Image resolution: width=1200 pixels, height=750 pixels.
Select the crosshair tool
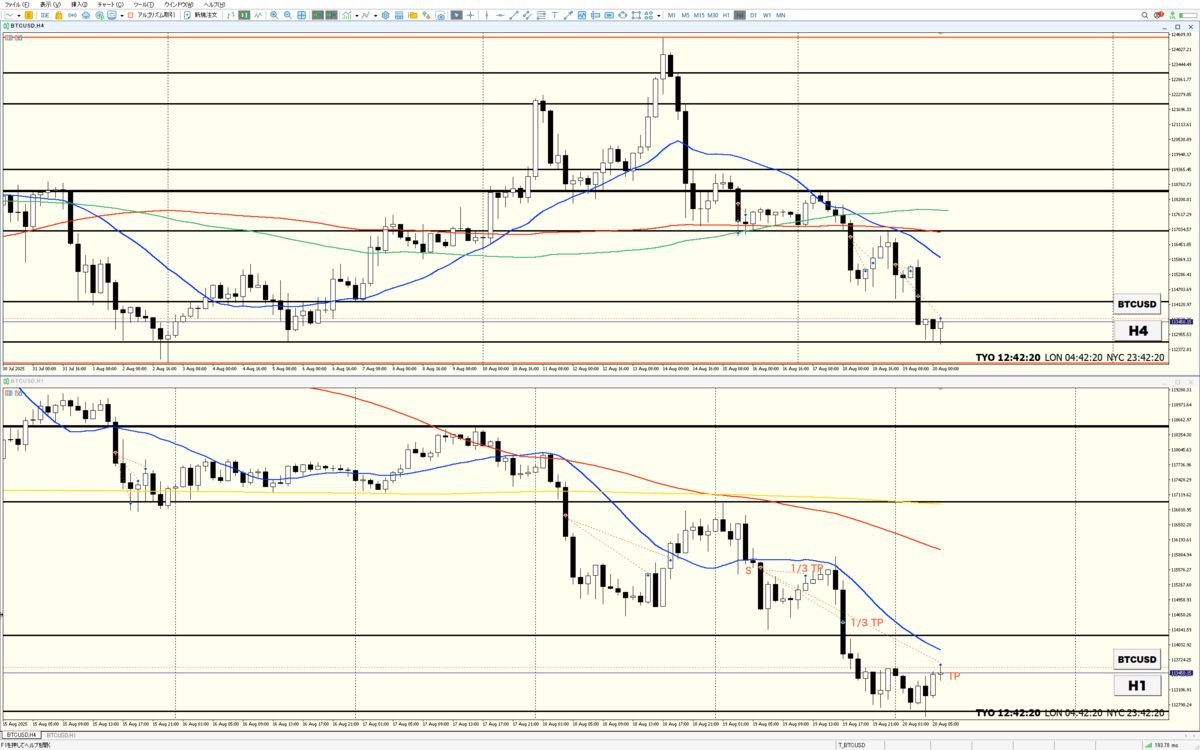tap(470, 15)
